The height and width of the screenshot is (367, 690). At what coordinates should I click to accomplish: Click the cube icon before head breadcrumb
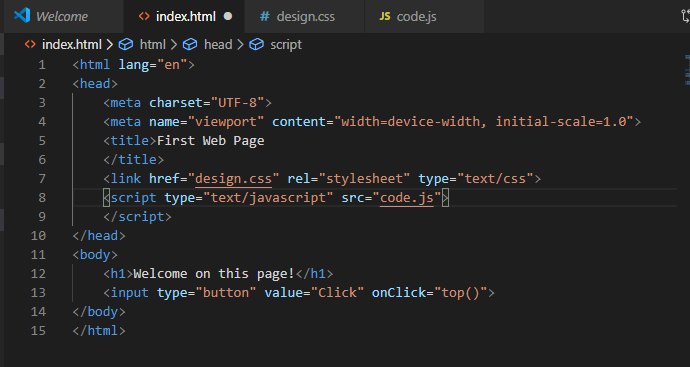click(190, 44)
